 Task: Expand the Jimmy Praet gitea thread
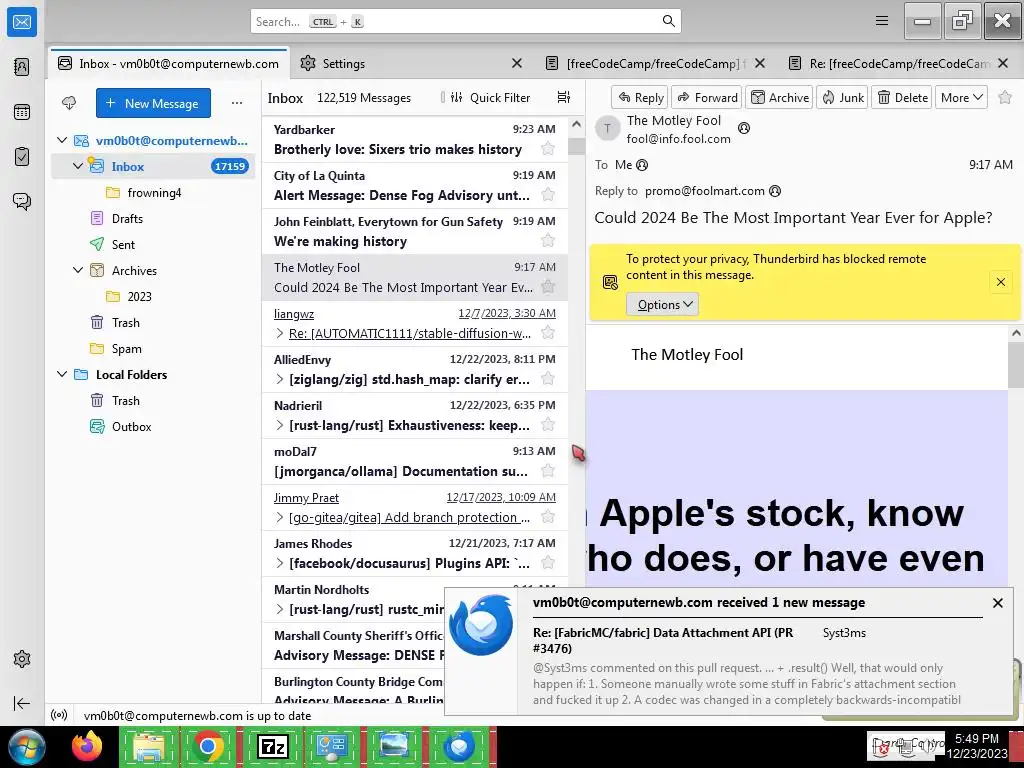coord(280,517)
